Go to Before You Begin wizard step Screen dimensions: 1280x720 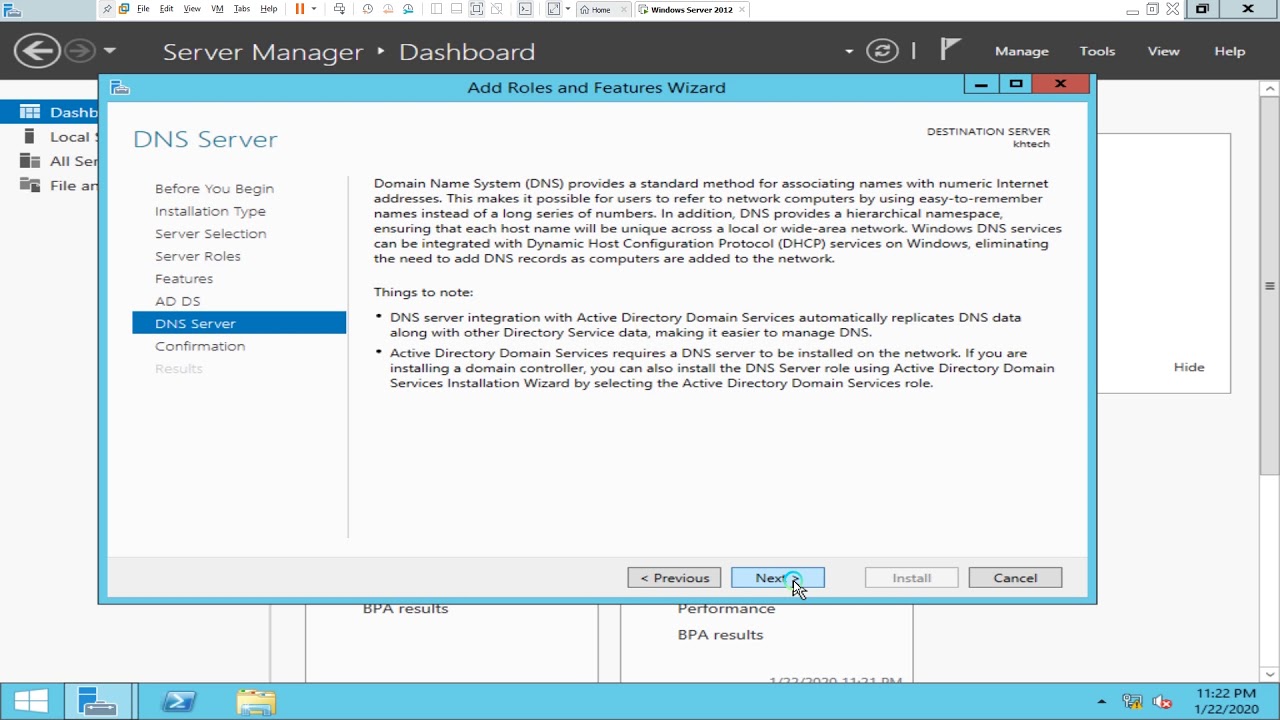point(214,188)
